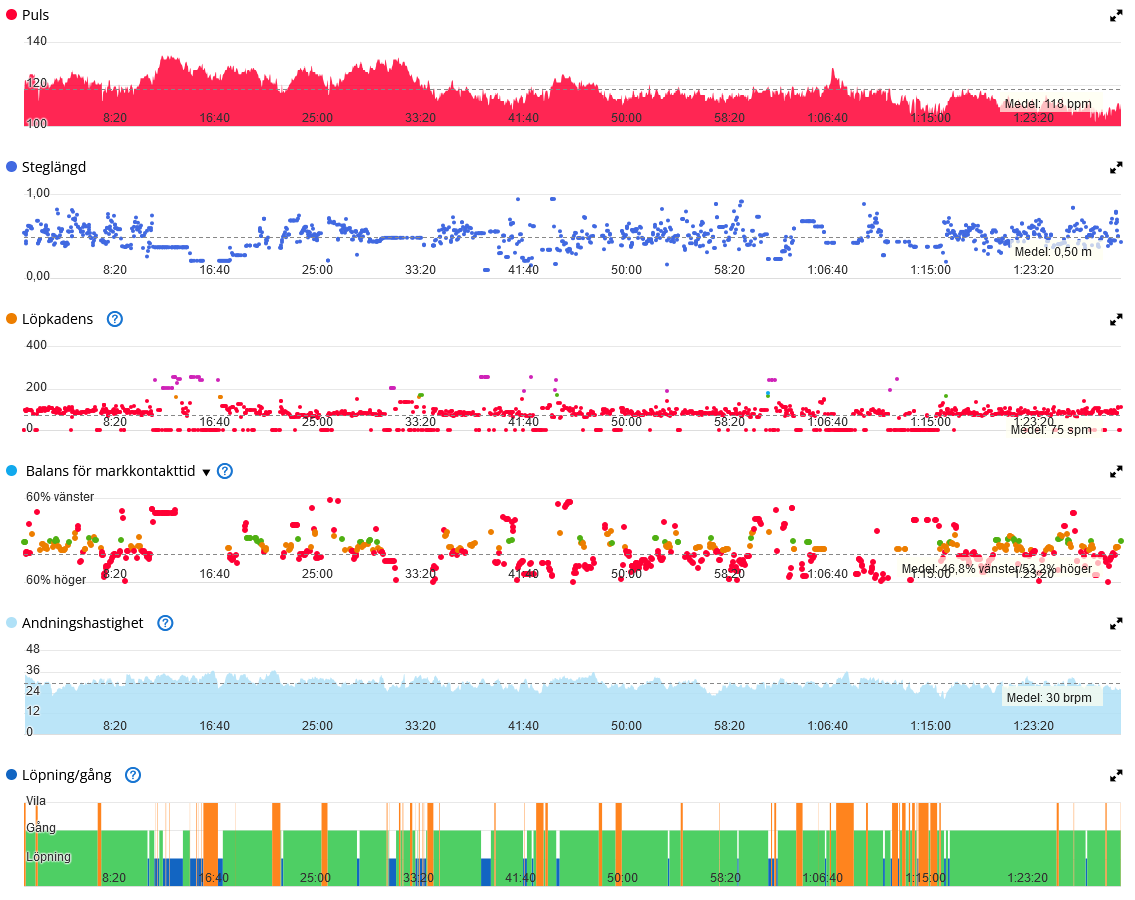The image size is (1135, 900).
Task: Click the Puls chart title
Action: (x=35, y=15)
